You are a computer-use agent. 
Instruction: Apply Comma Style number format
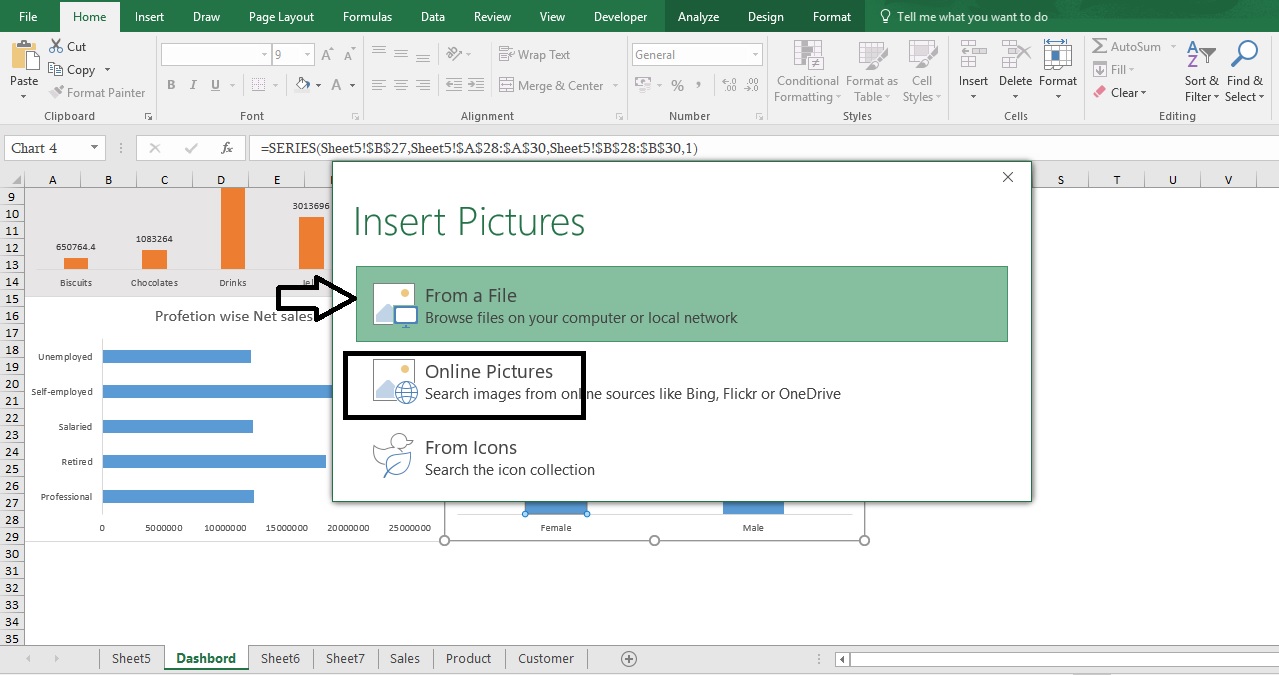tap(699, 86)
